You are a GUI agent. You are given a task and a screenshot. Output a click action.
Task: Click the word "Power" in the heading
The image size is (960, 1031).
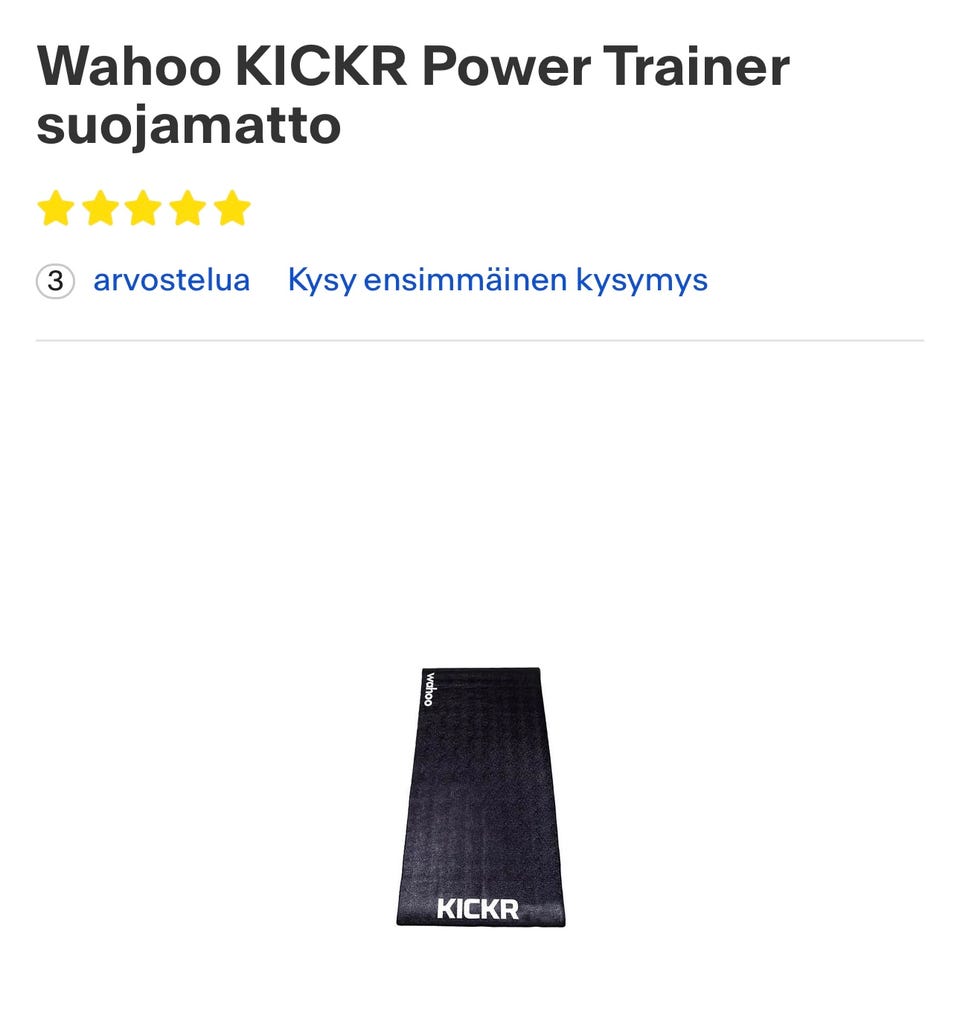pos(506,66)
